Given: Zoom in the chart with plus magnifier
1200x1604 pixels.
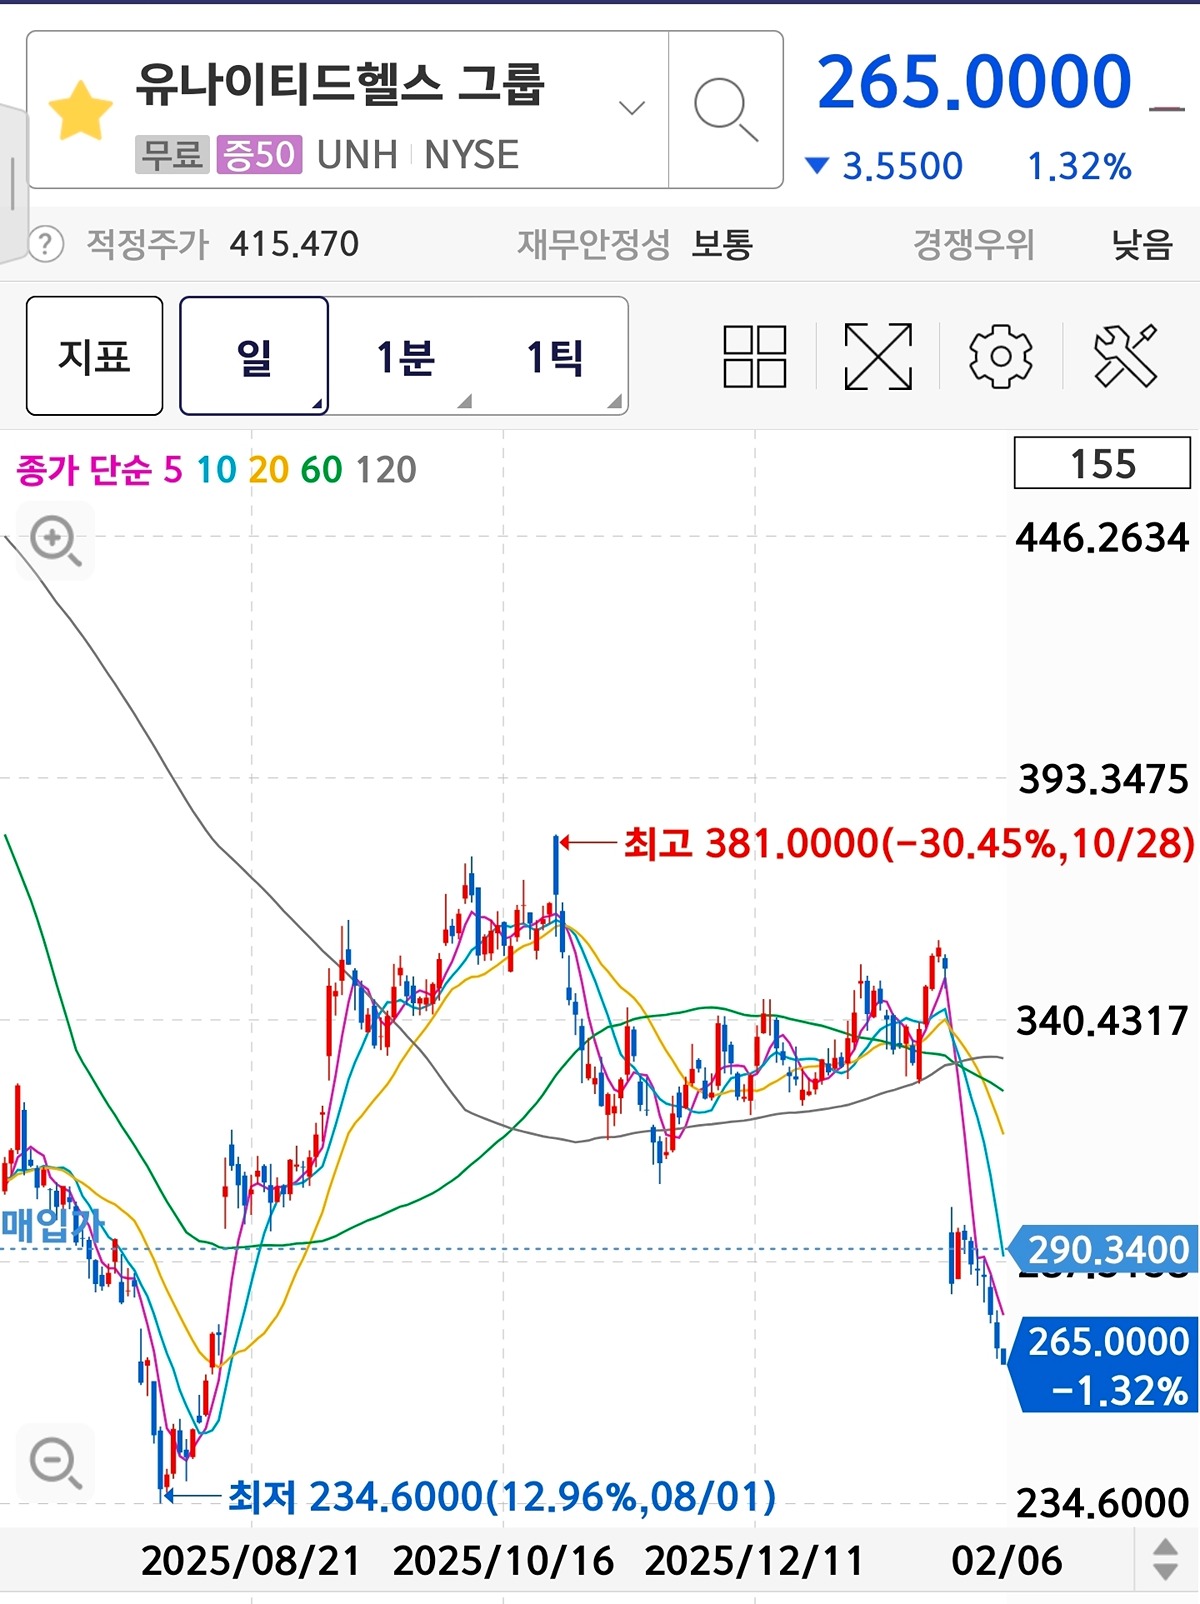Looking at the screenshot, I should point(55,541).
